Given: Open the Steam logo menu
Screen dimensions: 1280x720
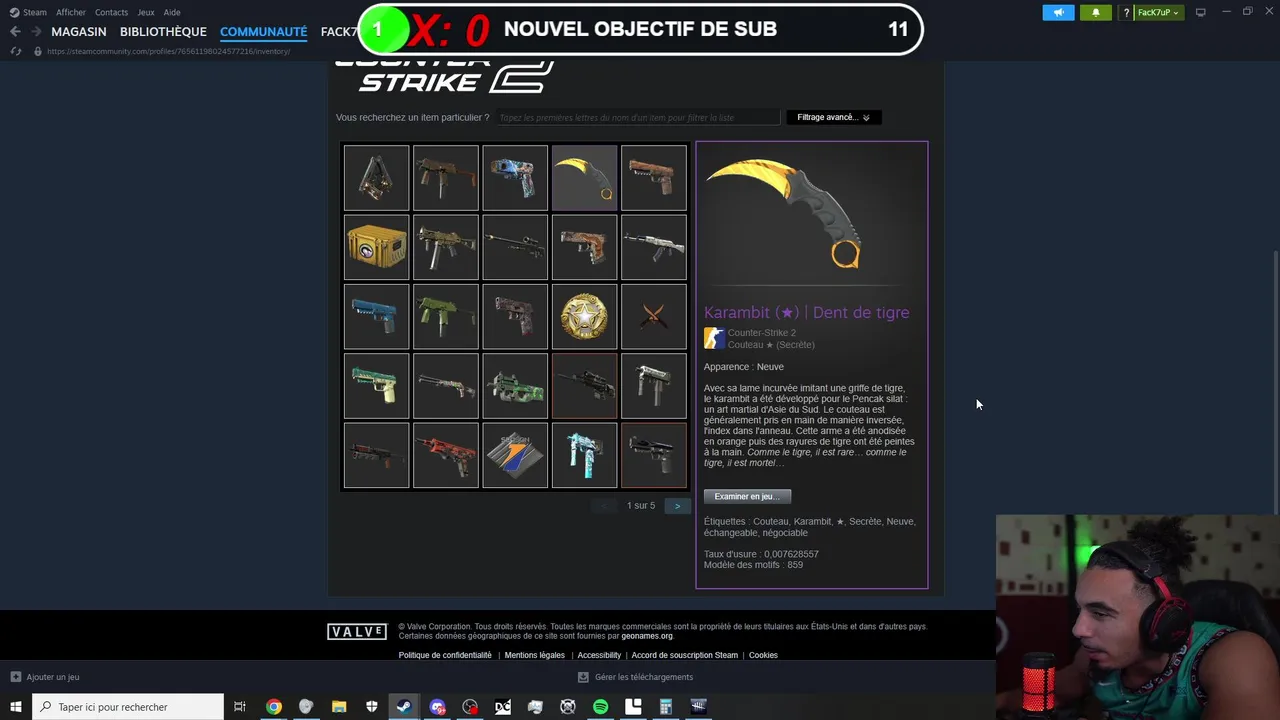Looking at the screenshot, I should [28, 12].
